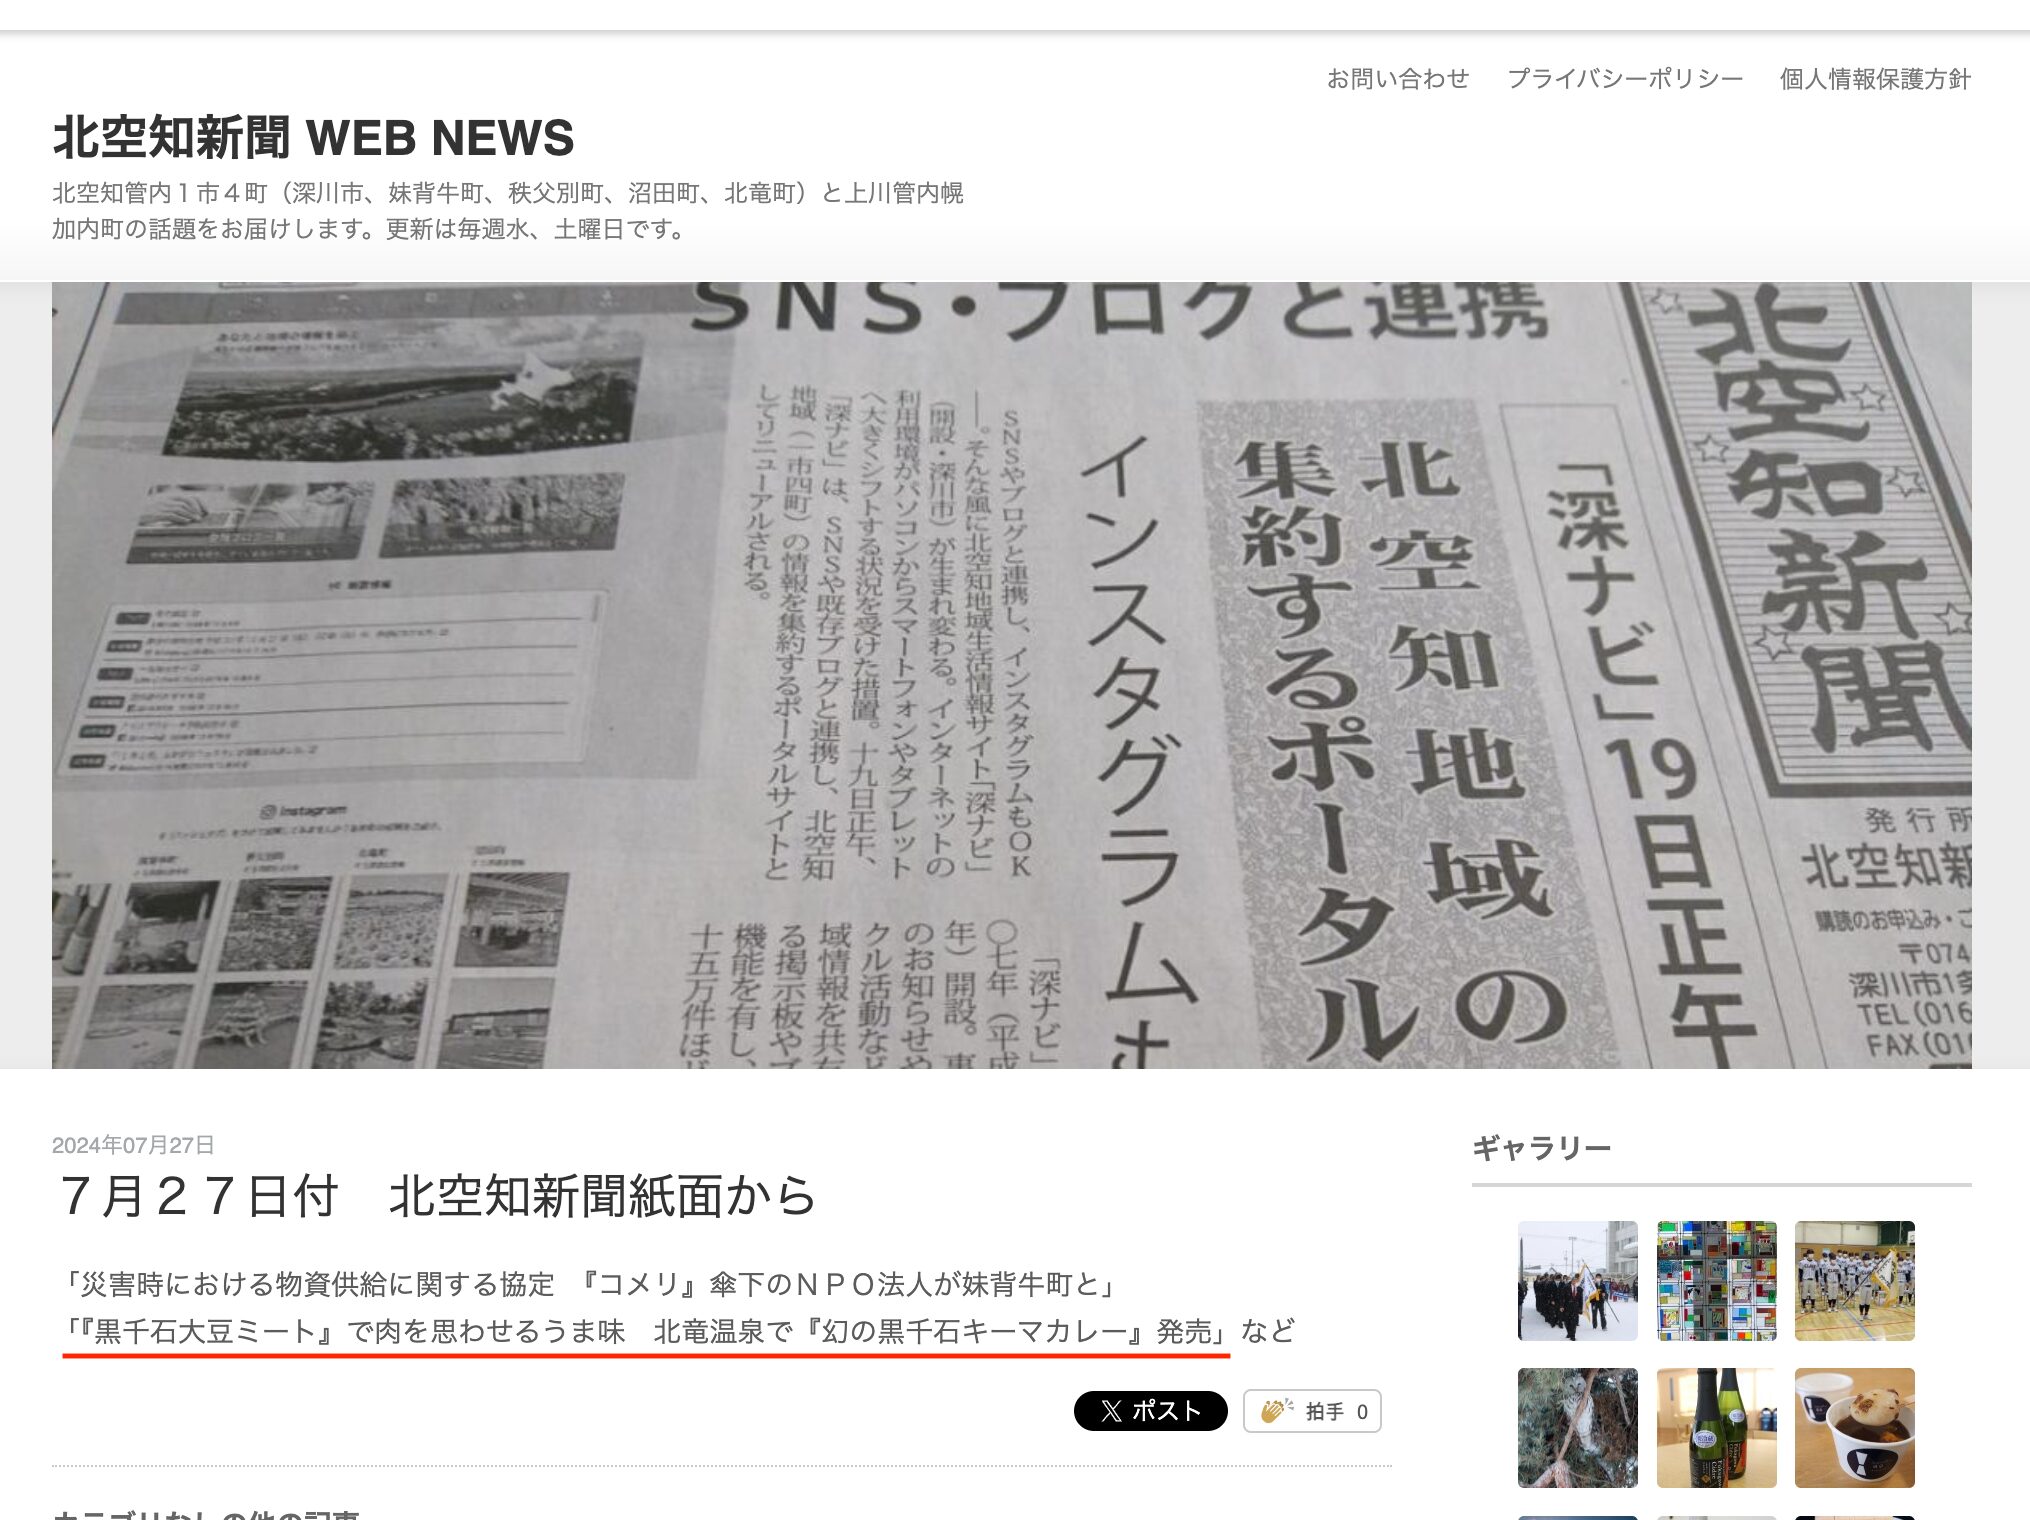
Task: Go to 個人情報保護方針 page
Action: tap(1874, 79)
